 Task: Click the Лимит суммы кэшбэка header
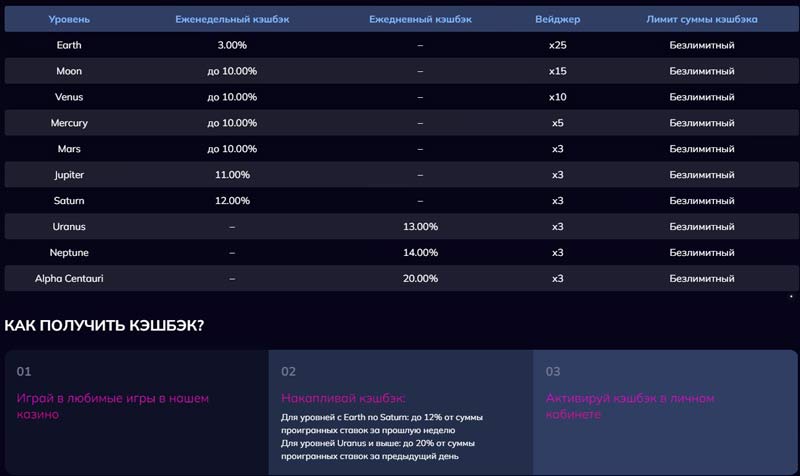[702, 19]
